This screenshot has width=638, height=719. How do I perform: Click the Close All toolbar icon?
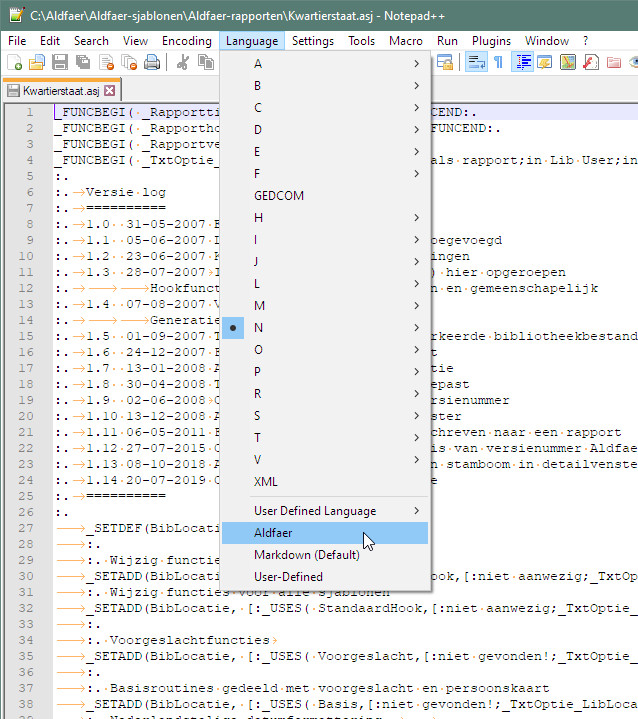129,62
